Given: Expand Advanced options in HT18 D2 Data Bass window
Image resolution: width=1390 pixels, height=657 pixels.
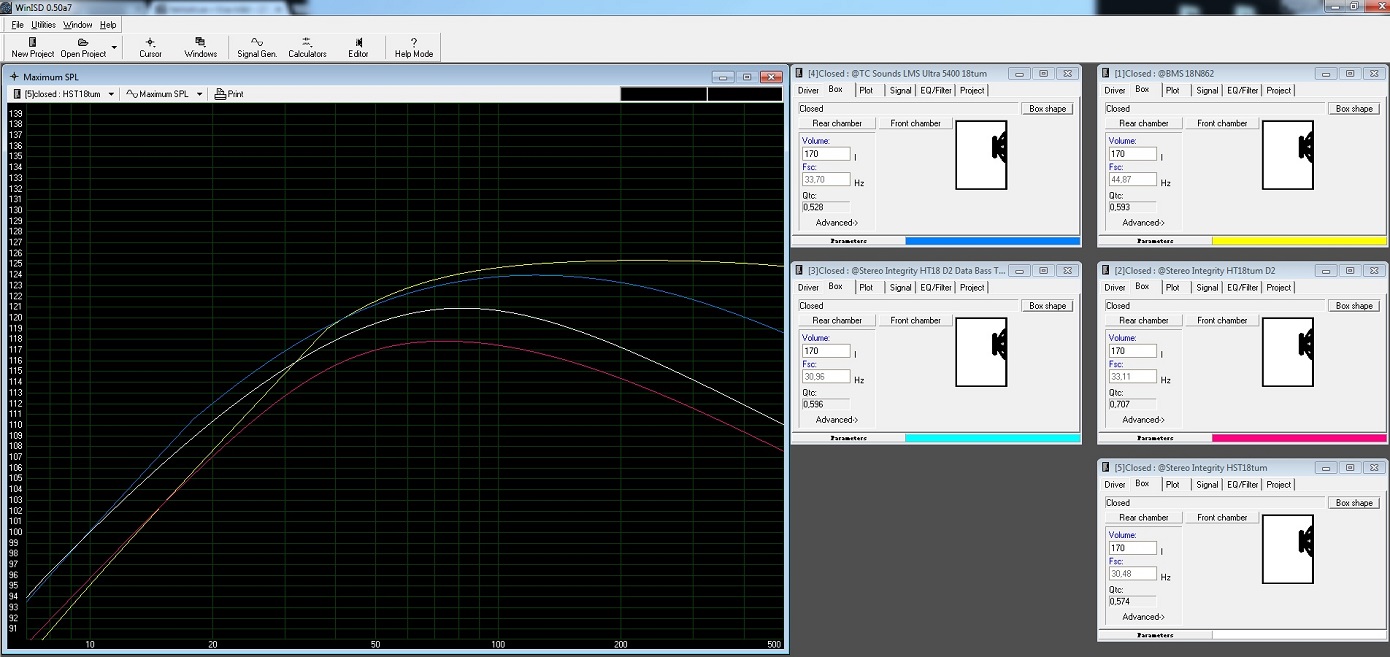Looking at the screenshot, I should [837, 420].
